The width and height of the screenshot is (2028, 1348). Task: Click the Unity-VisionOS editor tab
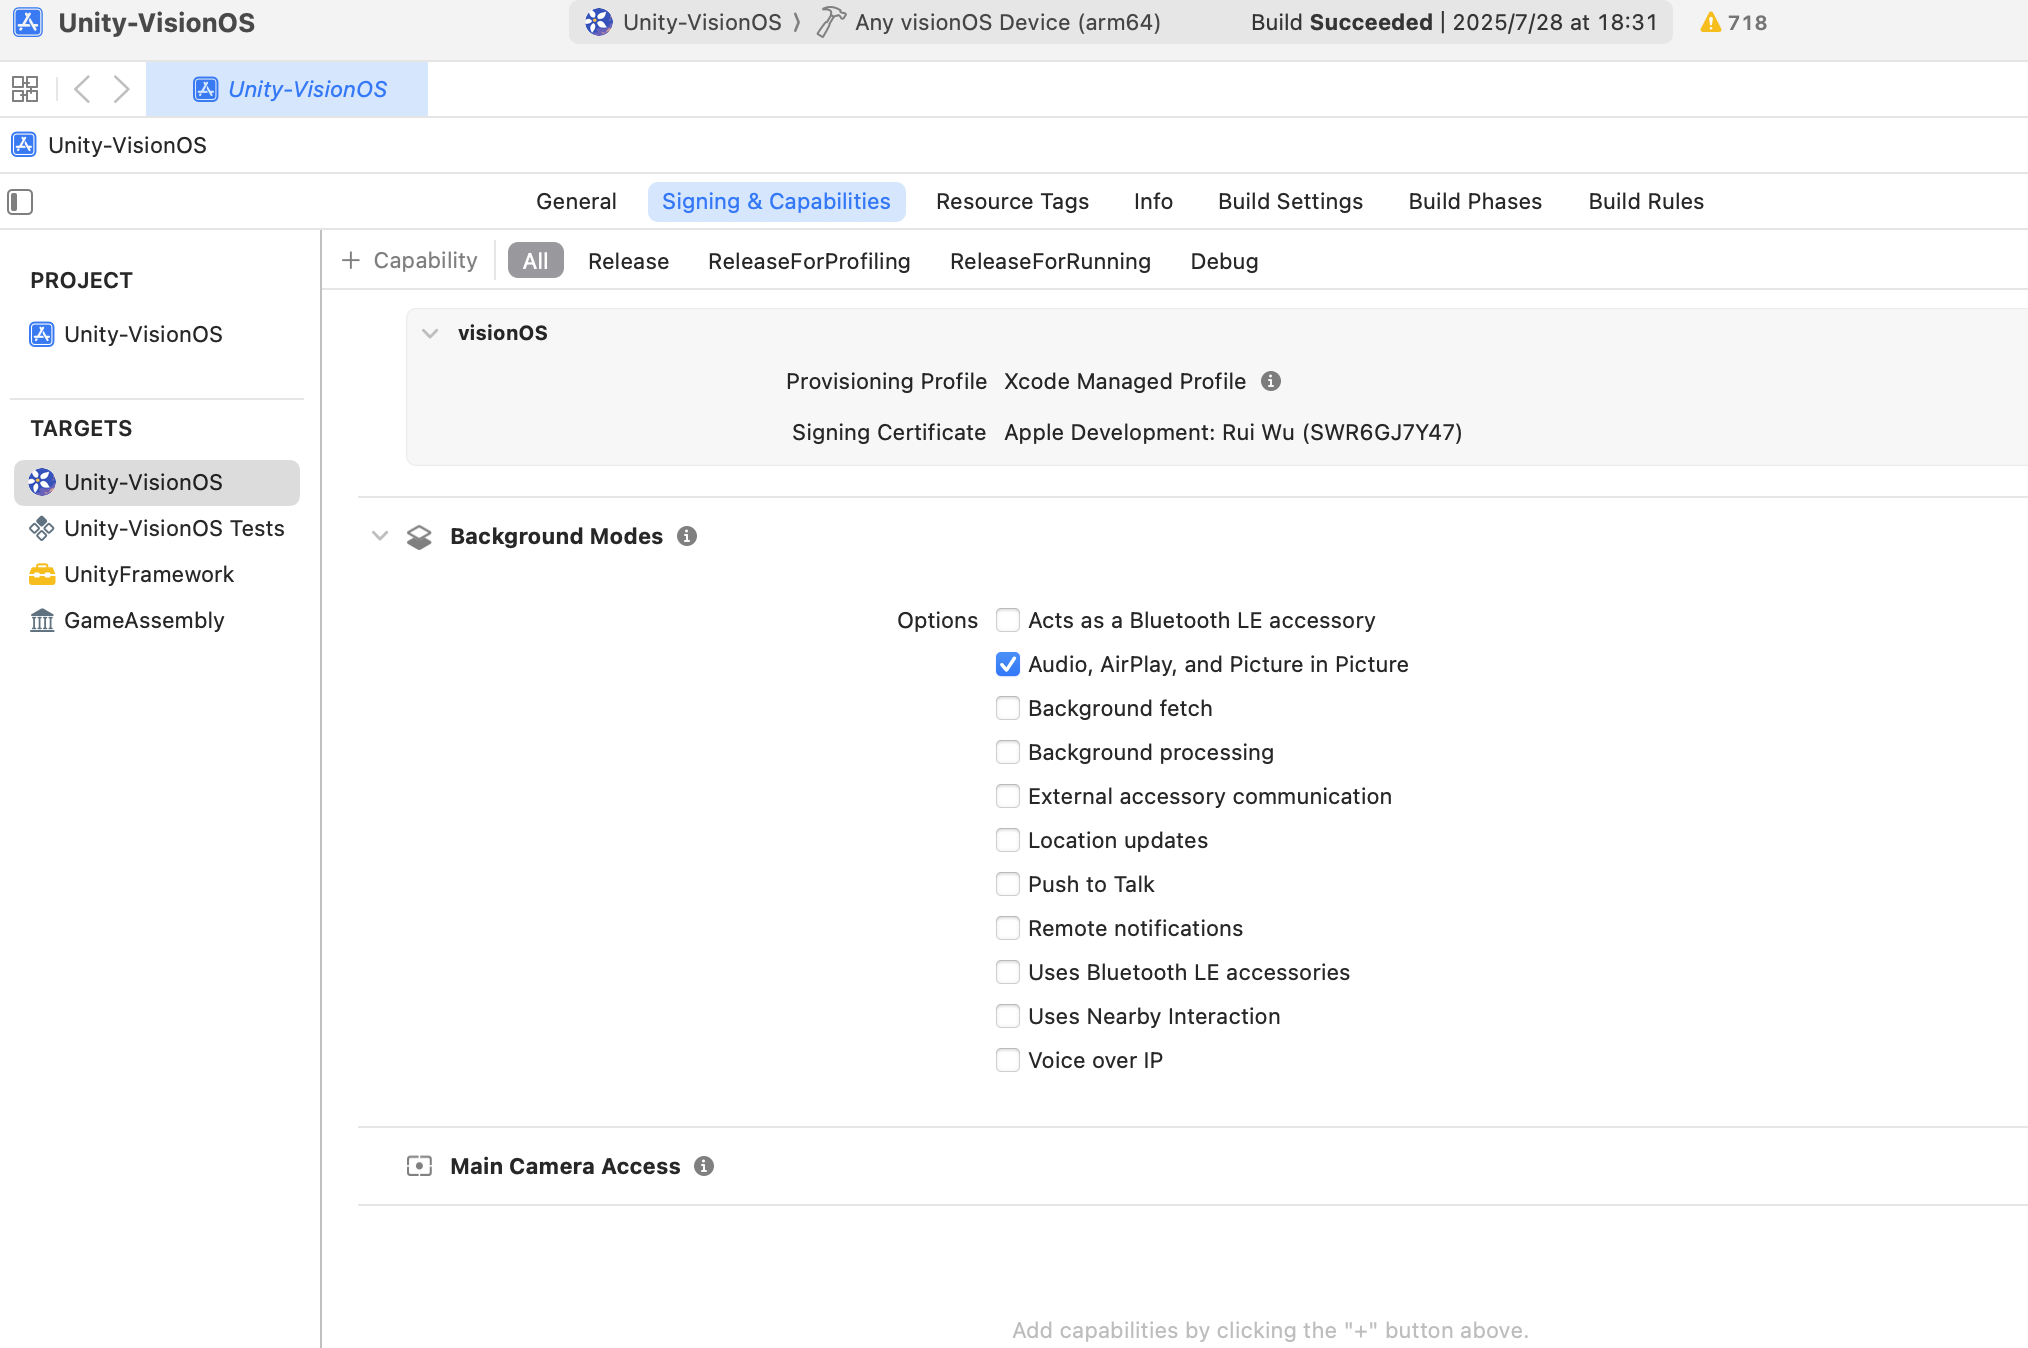(x=287, y=89)
